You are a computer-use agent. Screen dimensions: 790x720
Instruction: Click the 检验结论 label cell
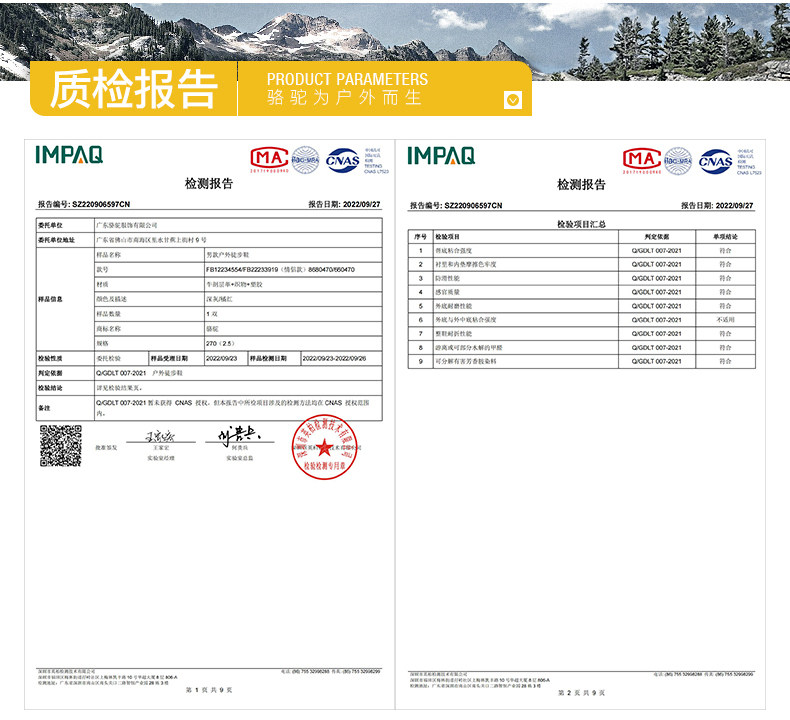pos(65,388)
